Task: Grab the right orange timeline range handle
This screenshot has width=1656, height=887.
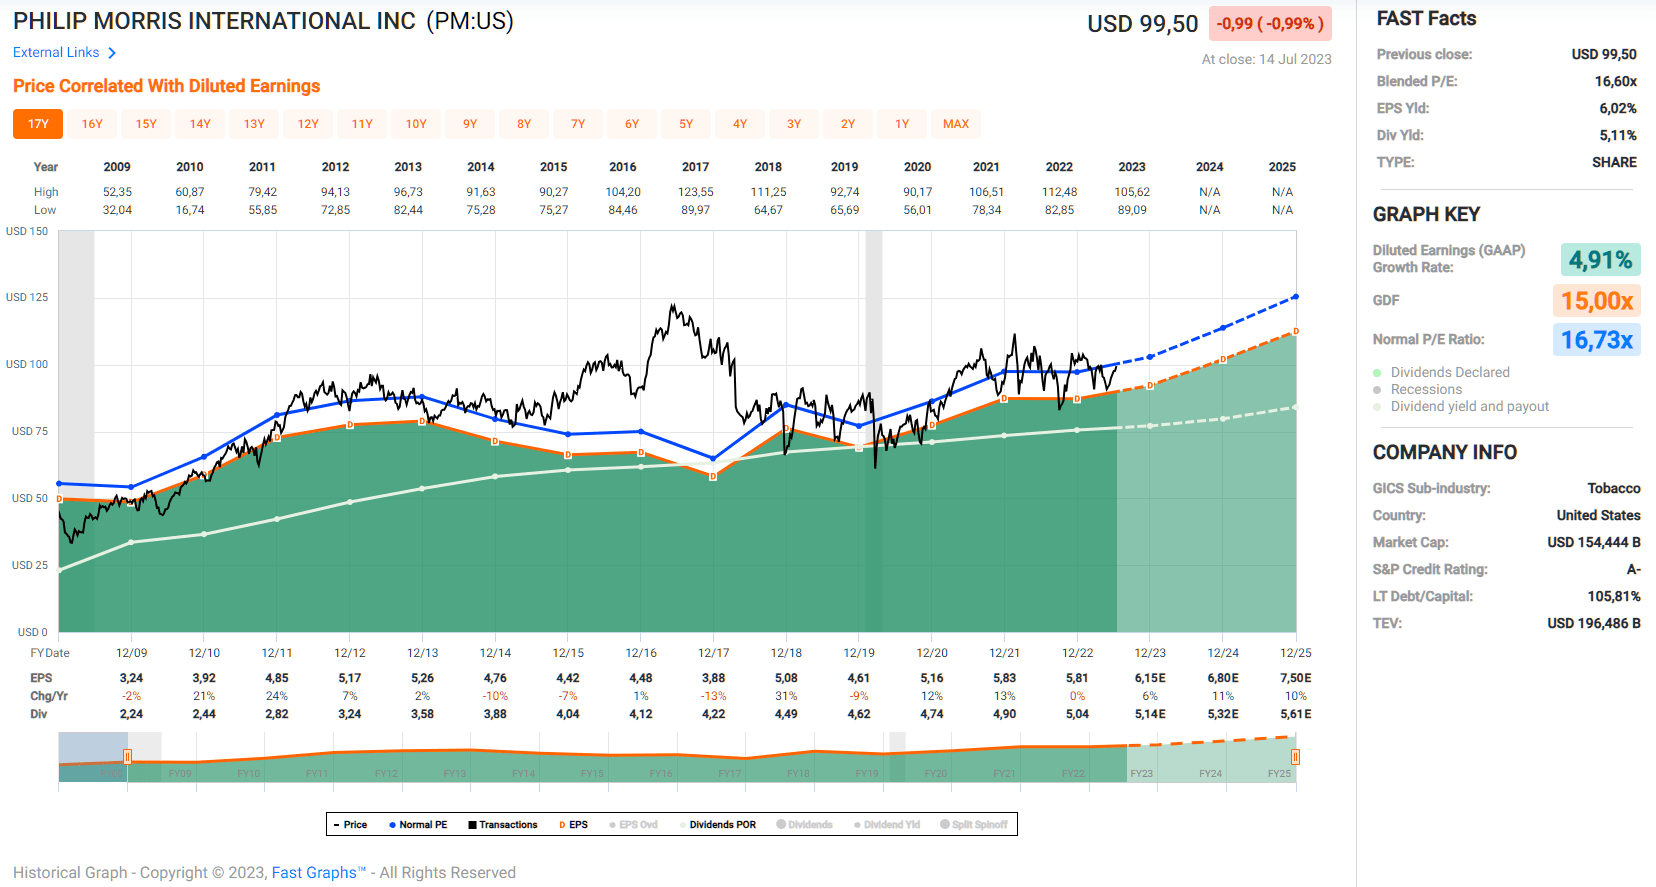Action: [1295, 757]
